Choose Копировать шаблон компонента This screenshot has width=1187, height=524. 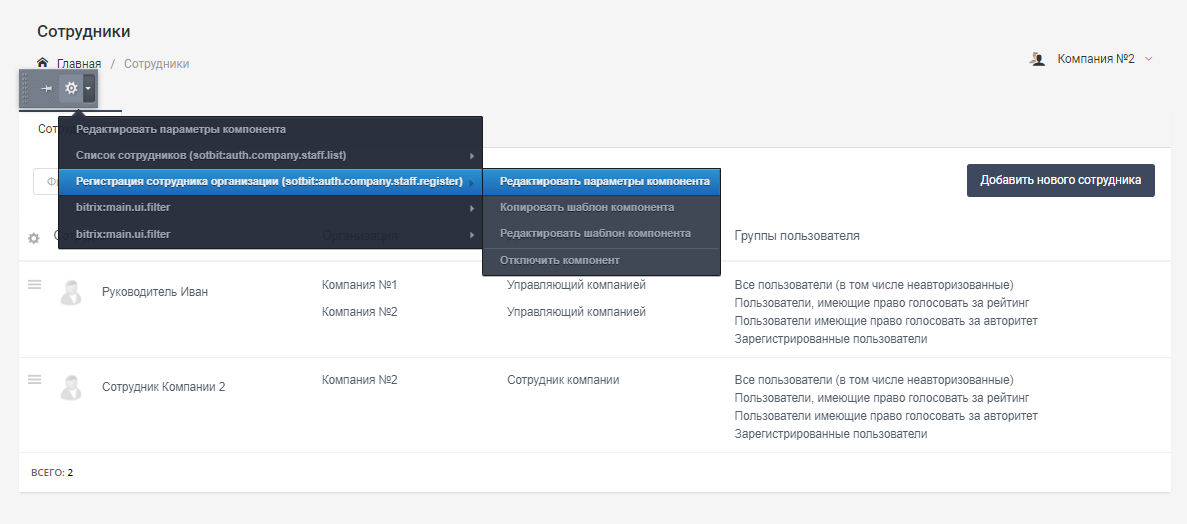coord(602,207)
